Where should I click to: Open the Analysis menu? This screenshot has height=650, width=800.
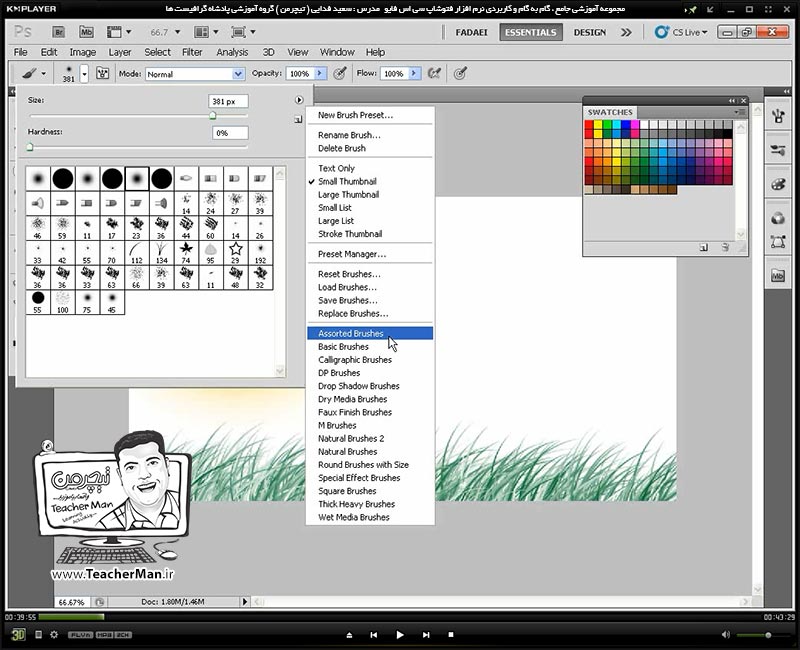click(232, 52)
